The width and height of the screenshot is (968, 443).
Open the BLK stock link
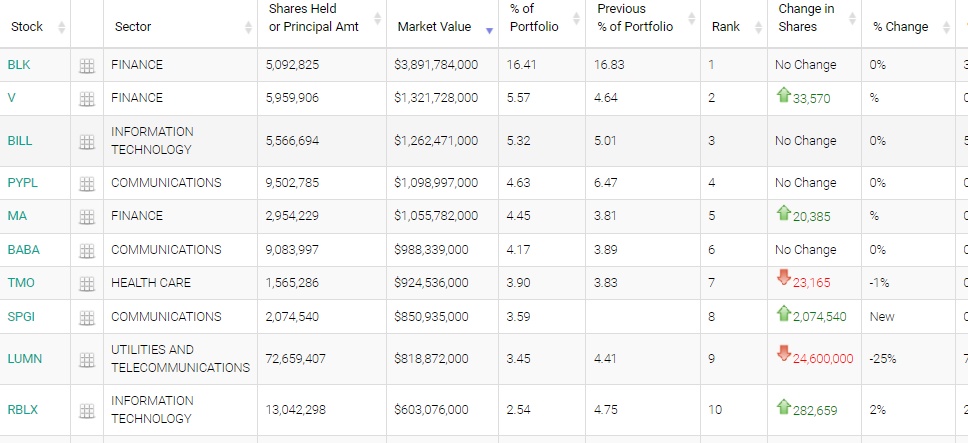click(x=19, y=65)
